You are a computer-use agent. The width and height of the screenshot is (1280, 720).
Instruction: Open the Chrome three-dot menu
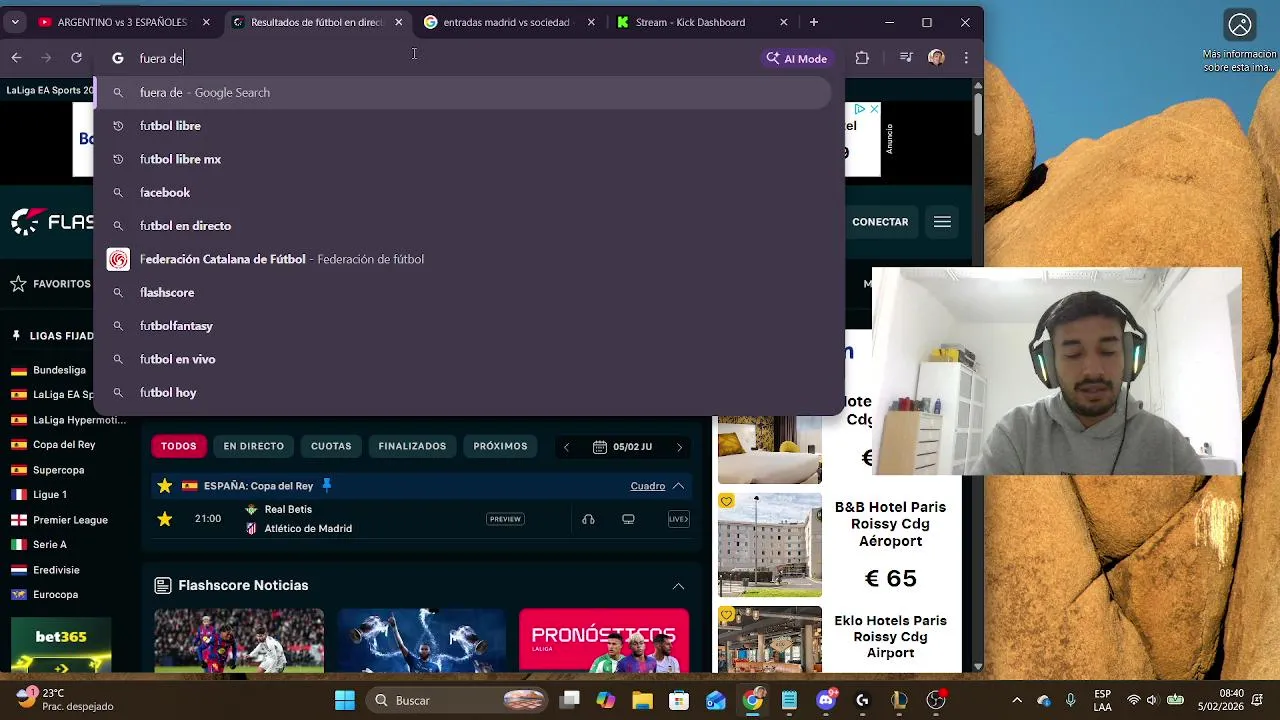pyautogui.click(x=966, y=58)
